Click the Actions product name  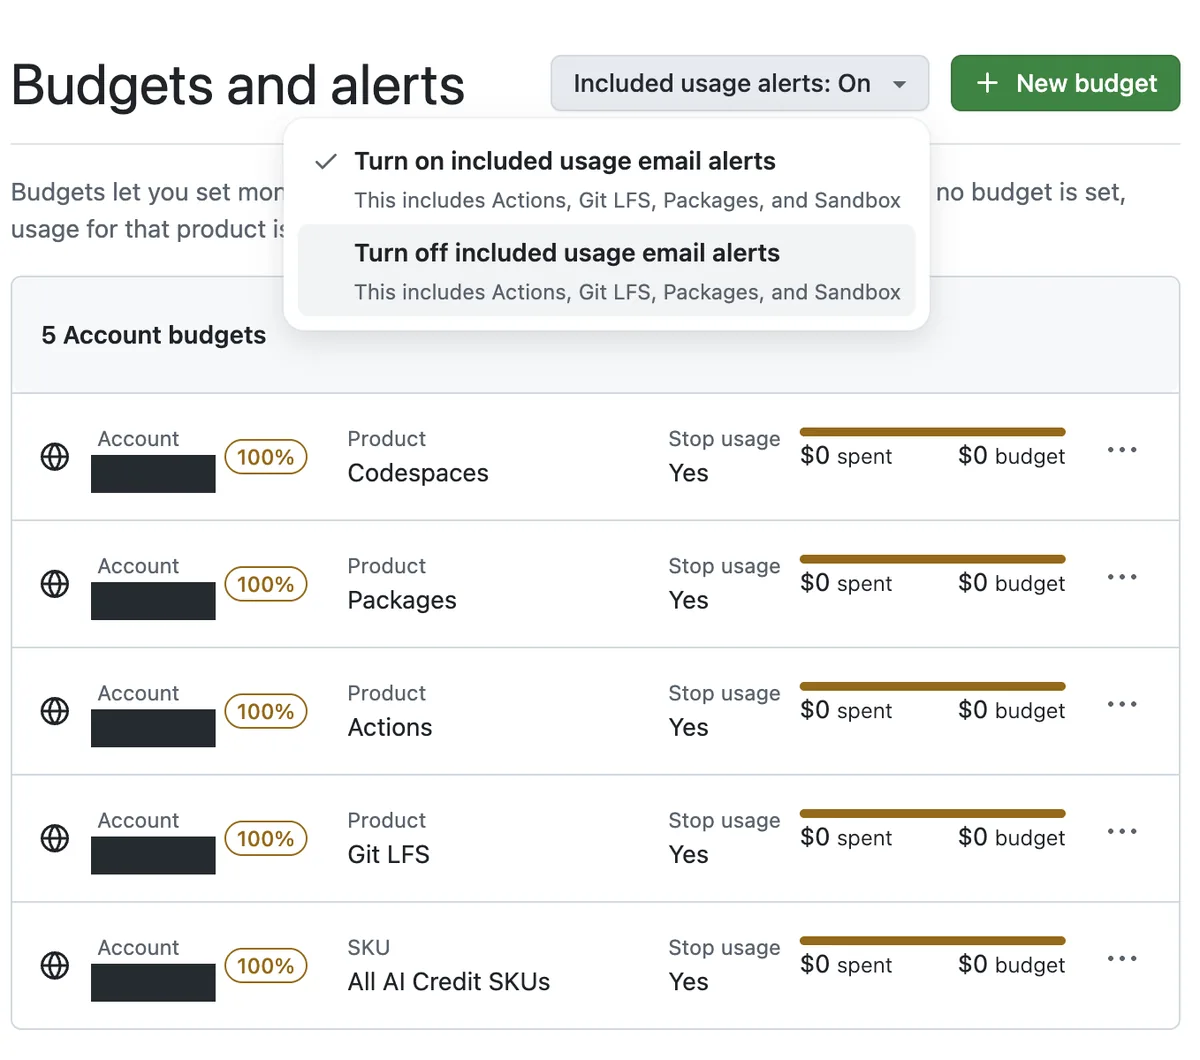tap(390, 727)
